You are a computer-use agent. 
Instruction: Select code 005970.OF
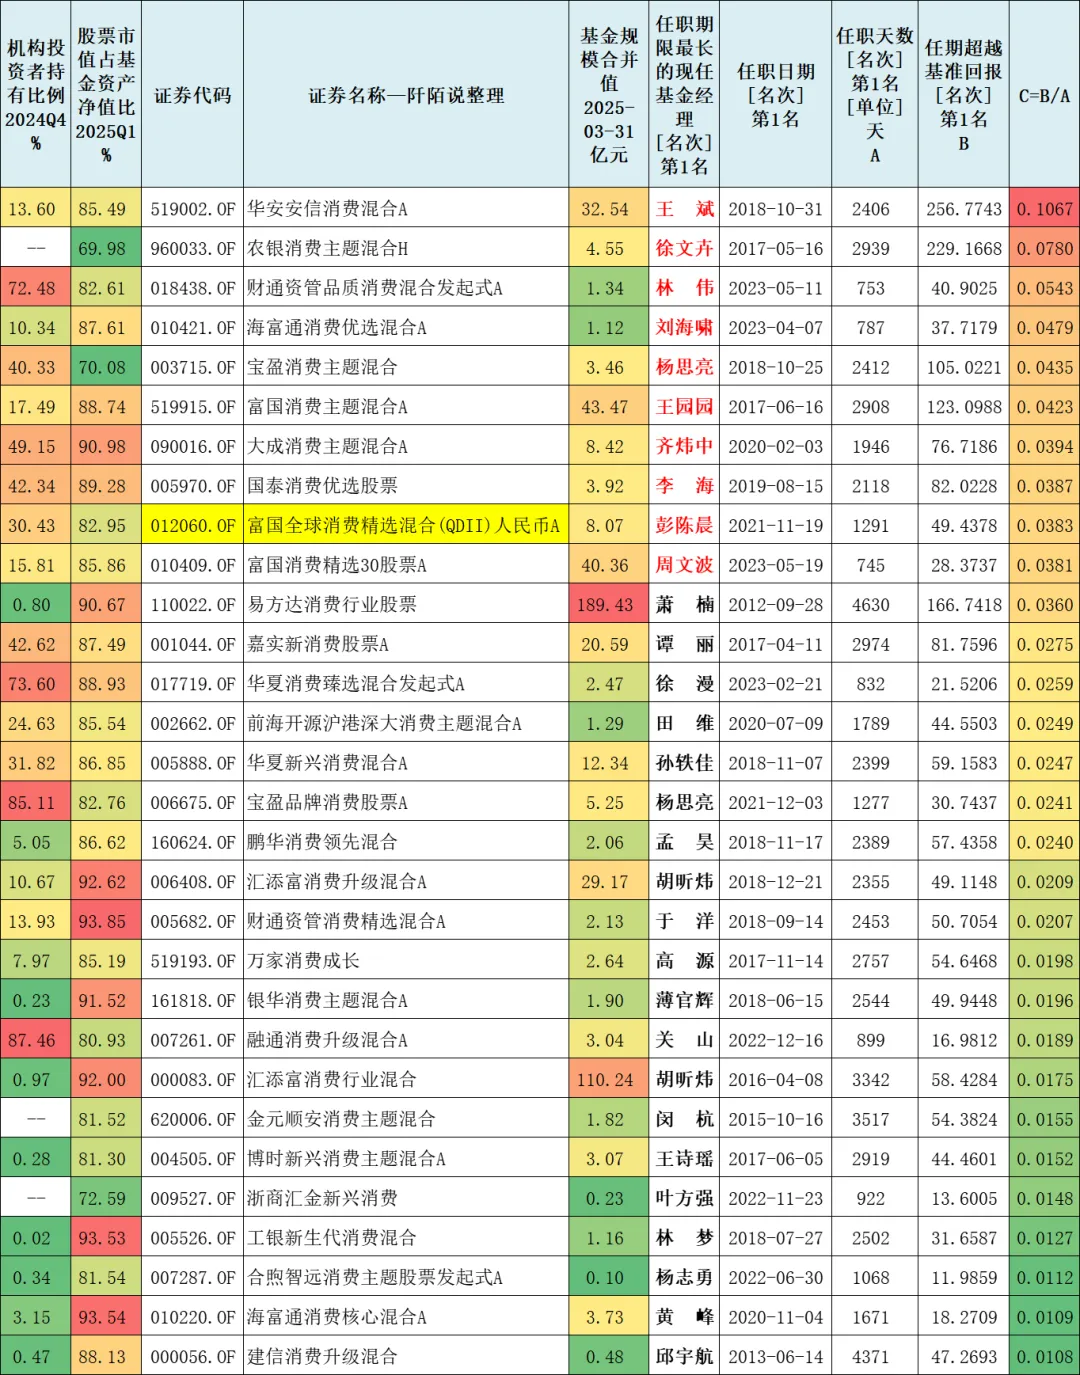(193, 486)
